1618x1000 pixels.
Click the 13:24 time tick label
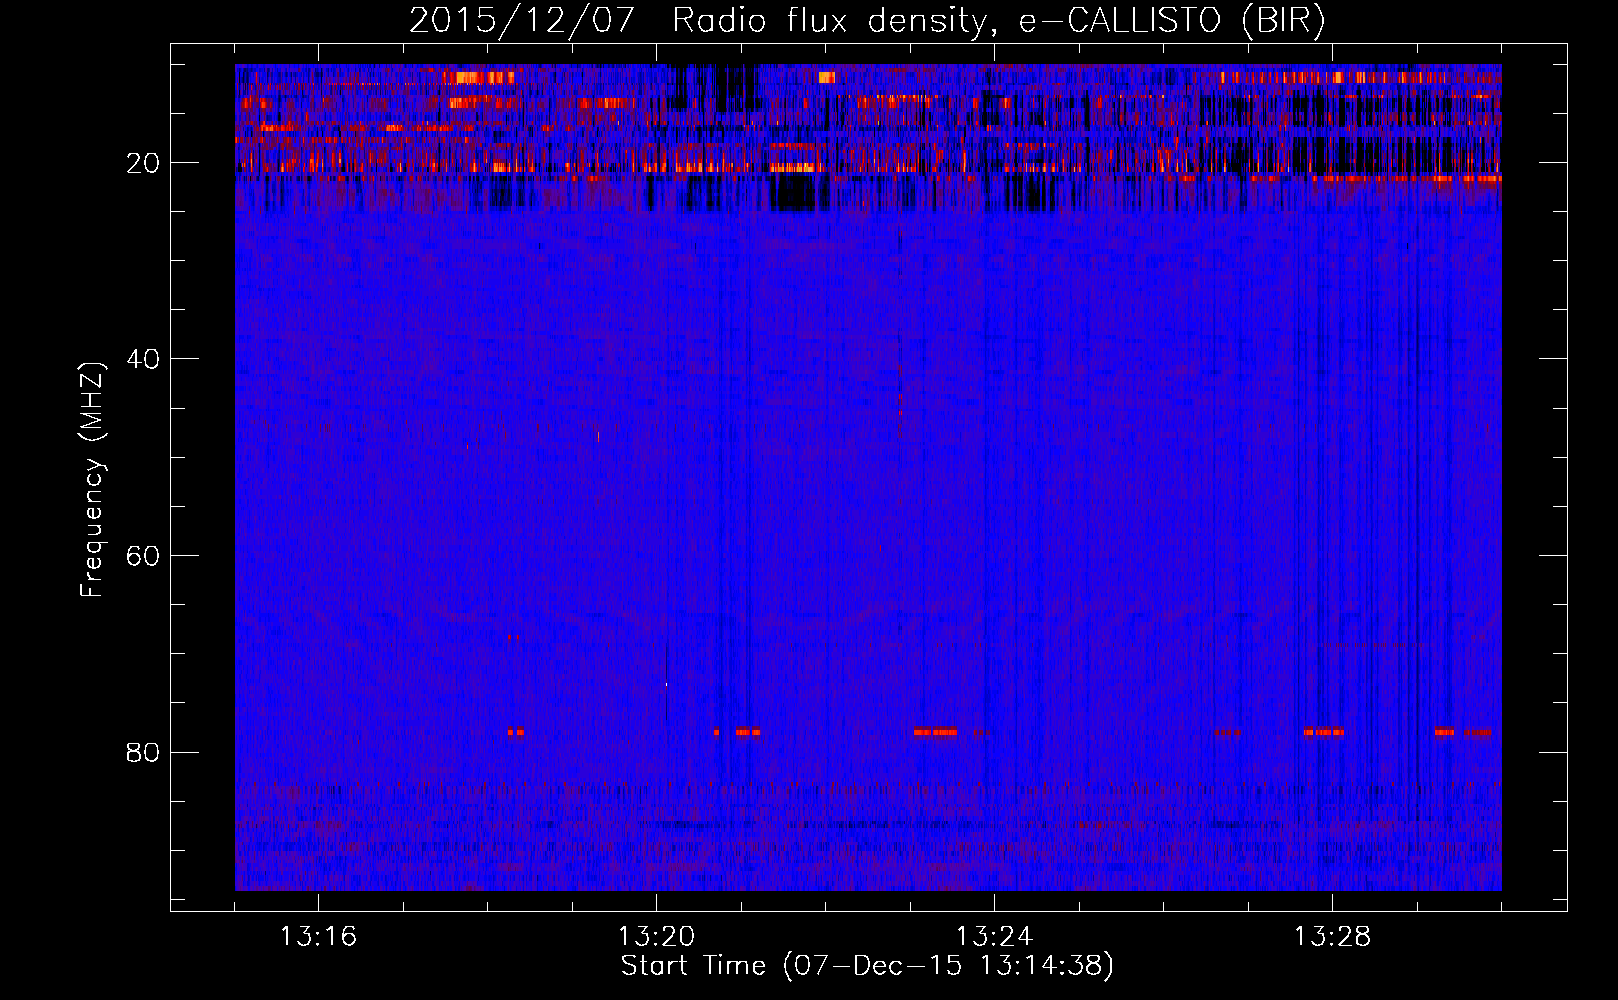point(994,937)
